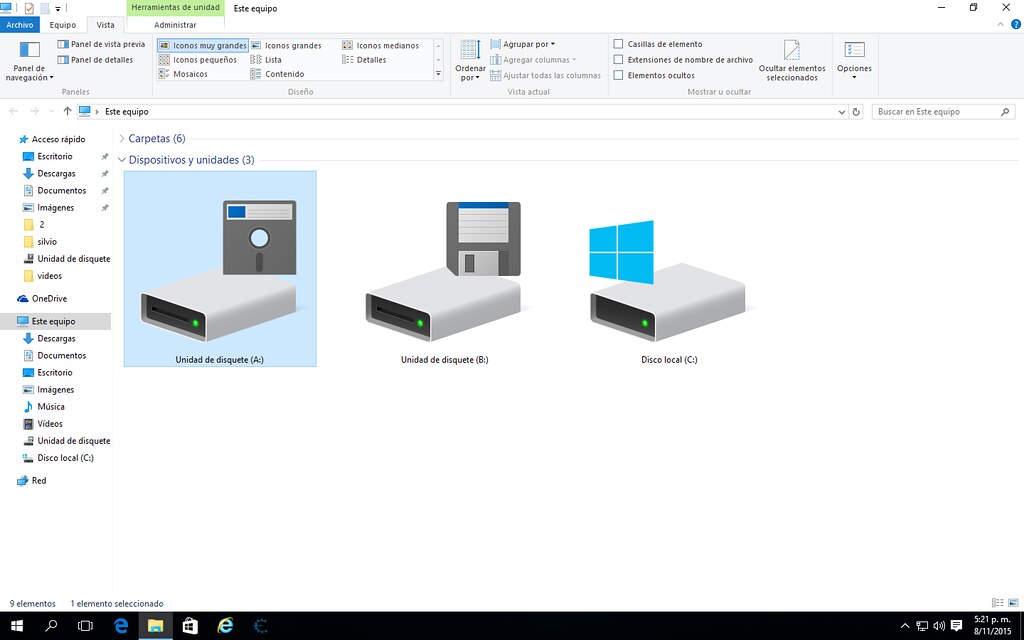This screenshot has width=1024, height=640.
Task: Click the Herramientas de unidad contextual tab
Action: click(x=175, y=8)
